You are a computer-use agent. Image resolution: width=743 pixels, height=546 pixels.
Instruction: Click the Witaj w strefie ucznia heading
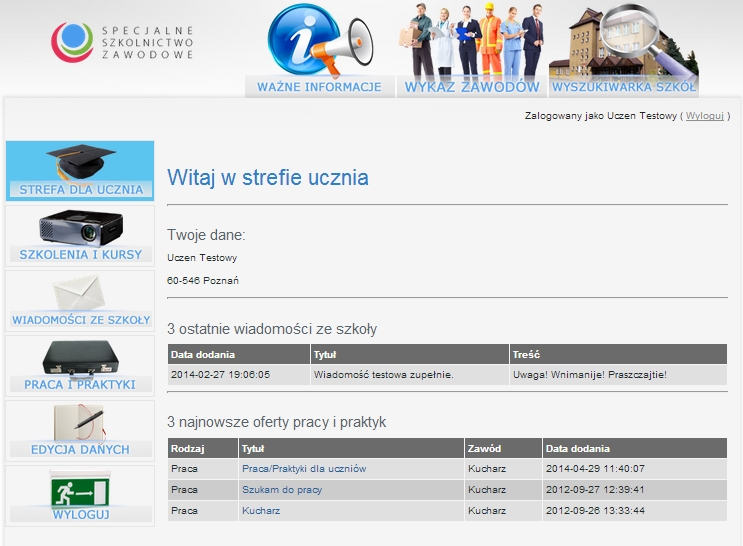pos(268,177)
